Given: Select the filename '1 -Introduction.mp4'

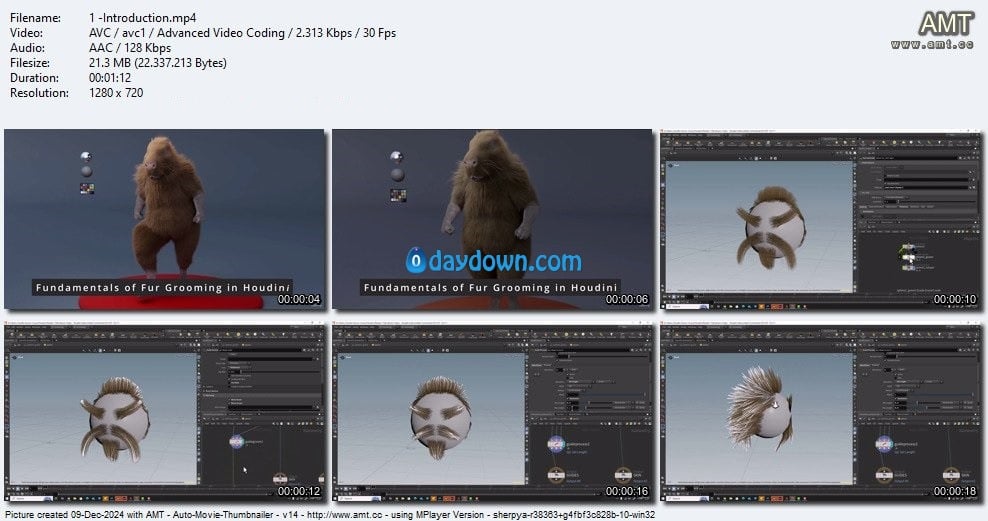Looking at the screenshot, I should click(x=142, y=18).
